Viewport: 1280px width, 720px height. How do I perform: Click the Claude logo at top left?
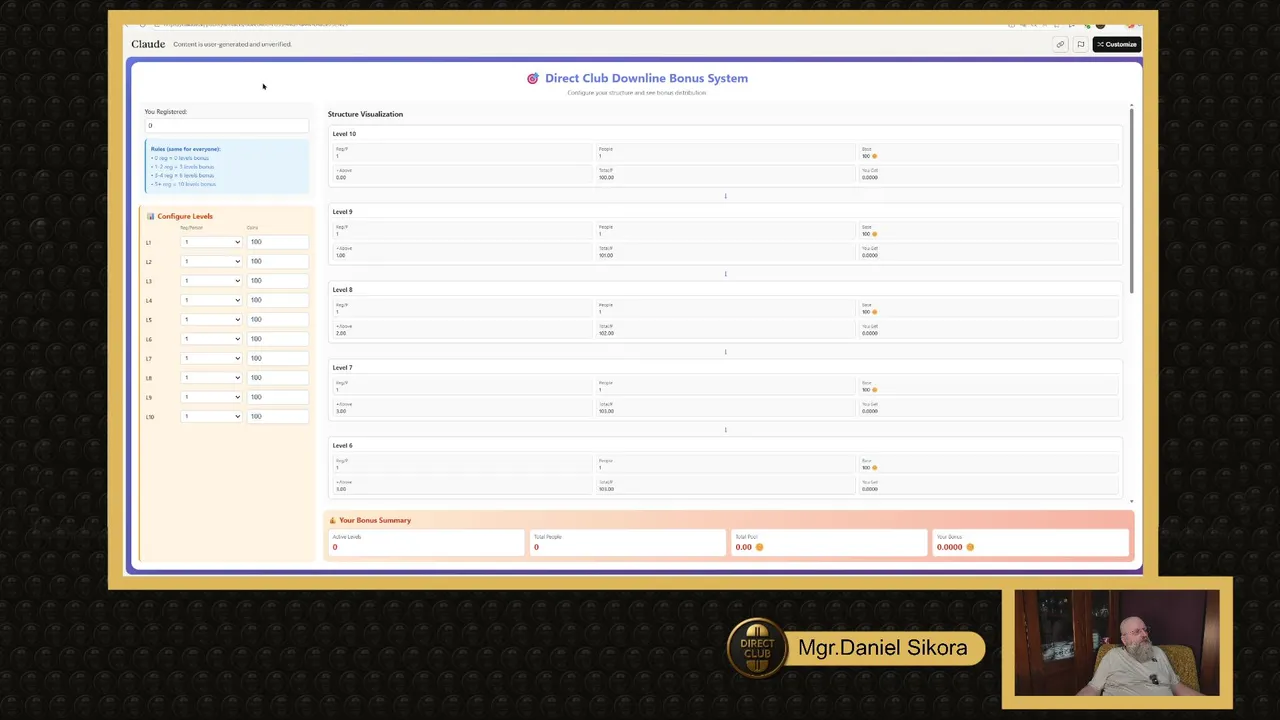148,44
